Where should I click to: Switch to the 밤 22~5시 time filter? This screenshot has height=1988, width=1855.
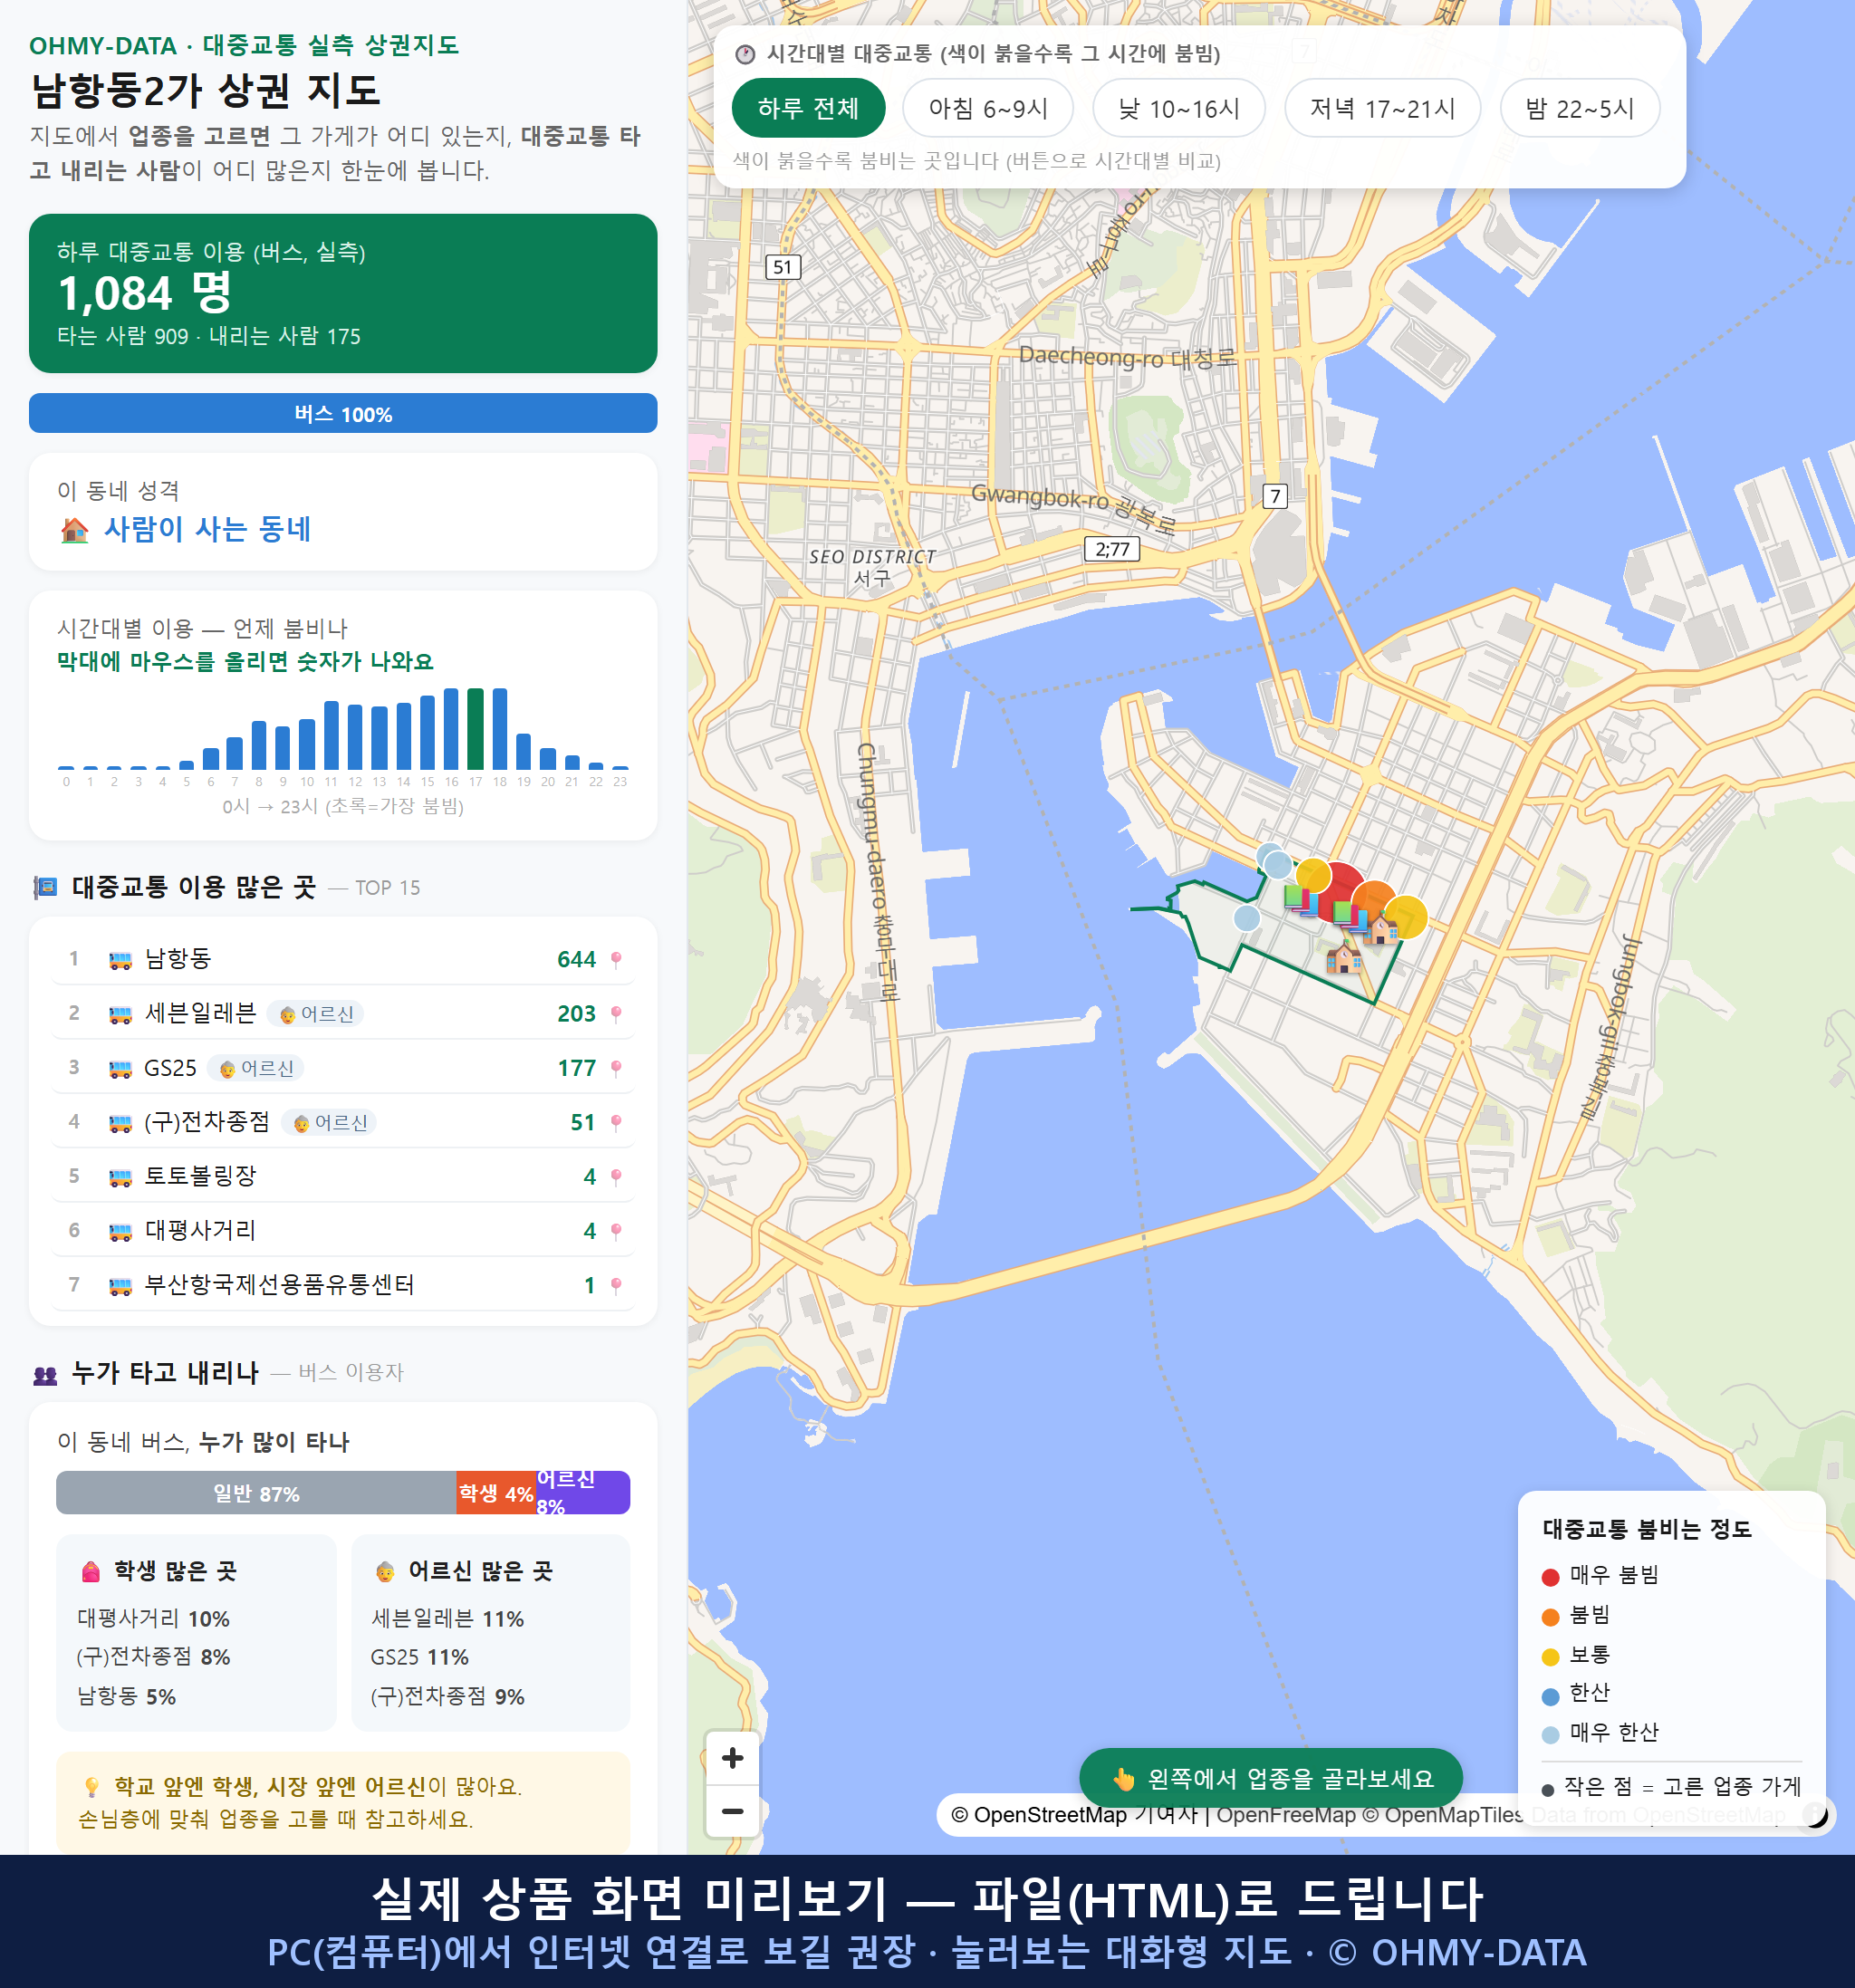point(1580,108)
